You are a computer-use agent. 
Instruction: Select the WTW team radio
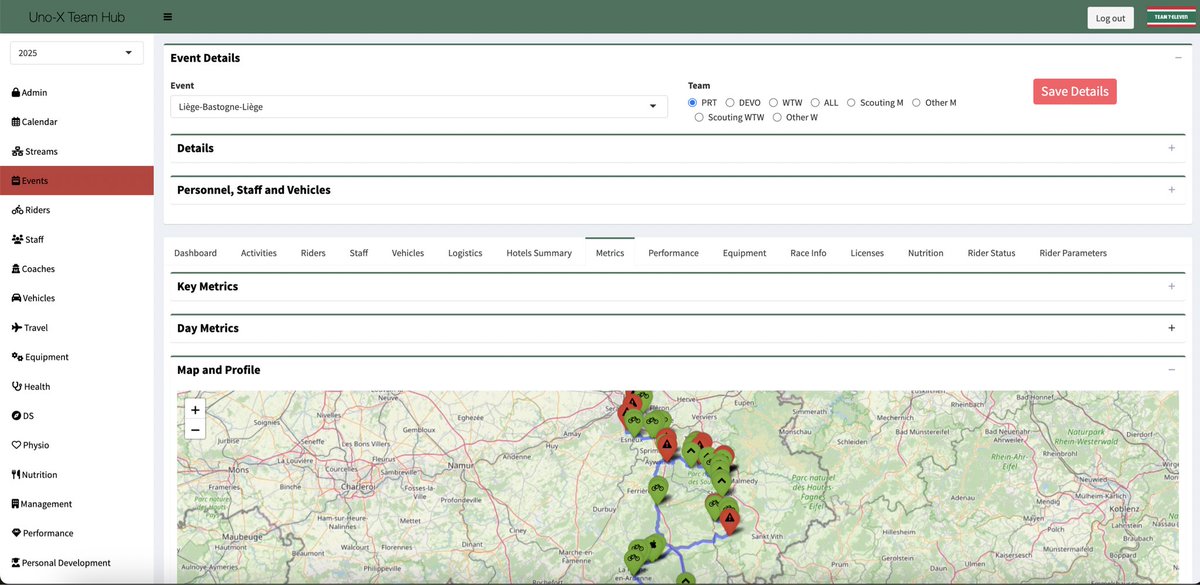coord(774,102)
